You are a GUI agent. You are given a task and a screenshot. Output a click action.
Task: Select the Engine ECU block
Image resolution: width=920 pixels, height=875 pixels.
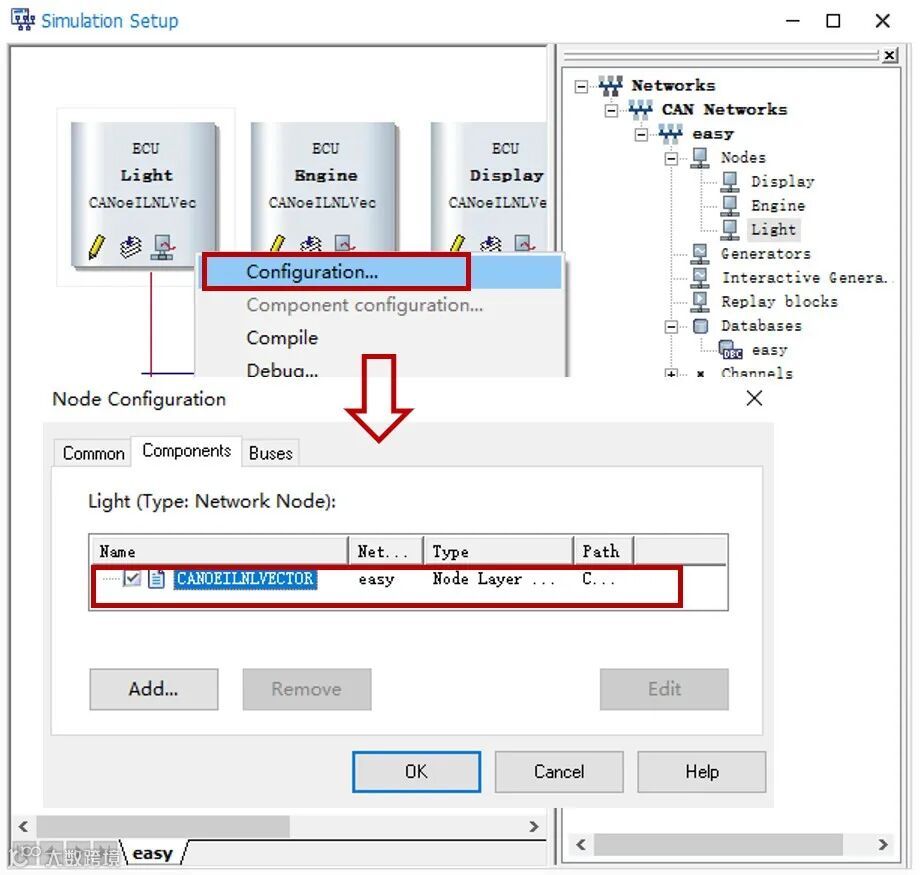pyautogui.click(x=324, y=188)
